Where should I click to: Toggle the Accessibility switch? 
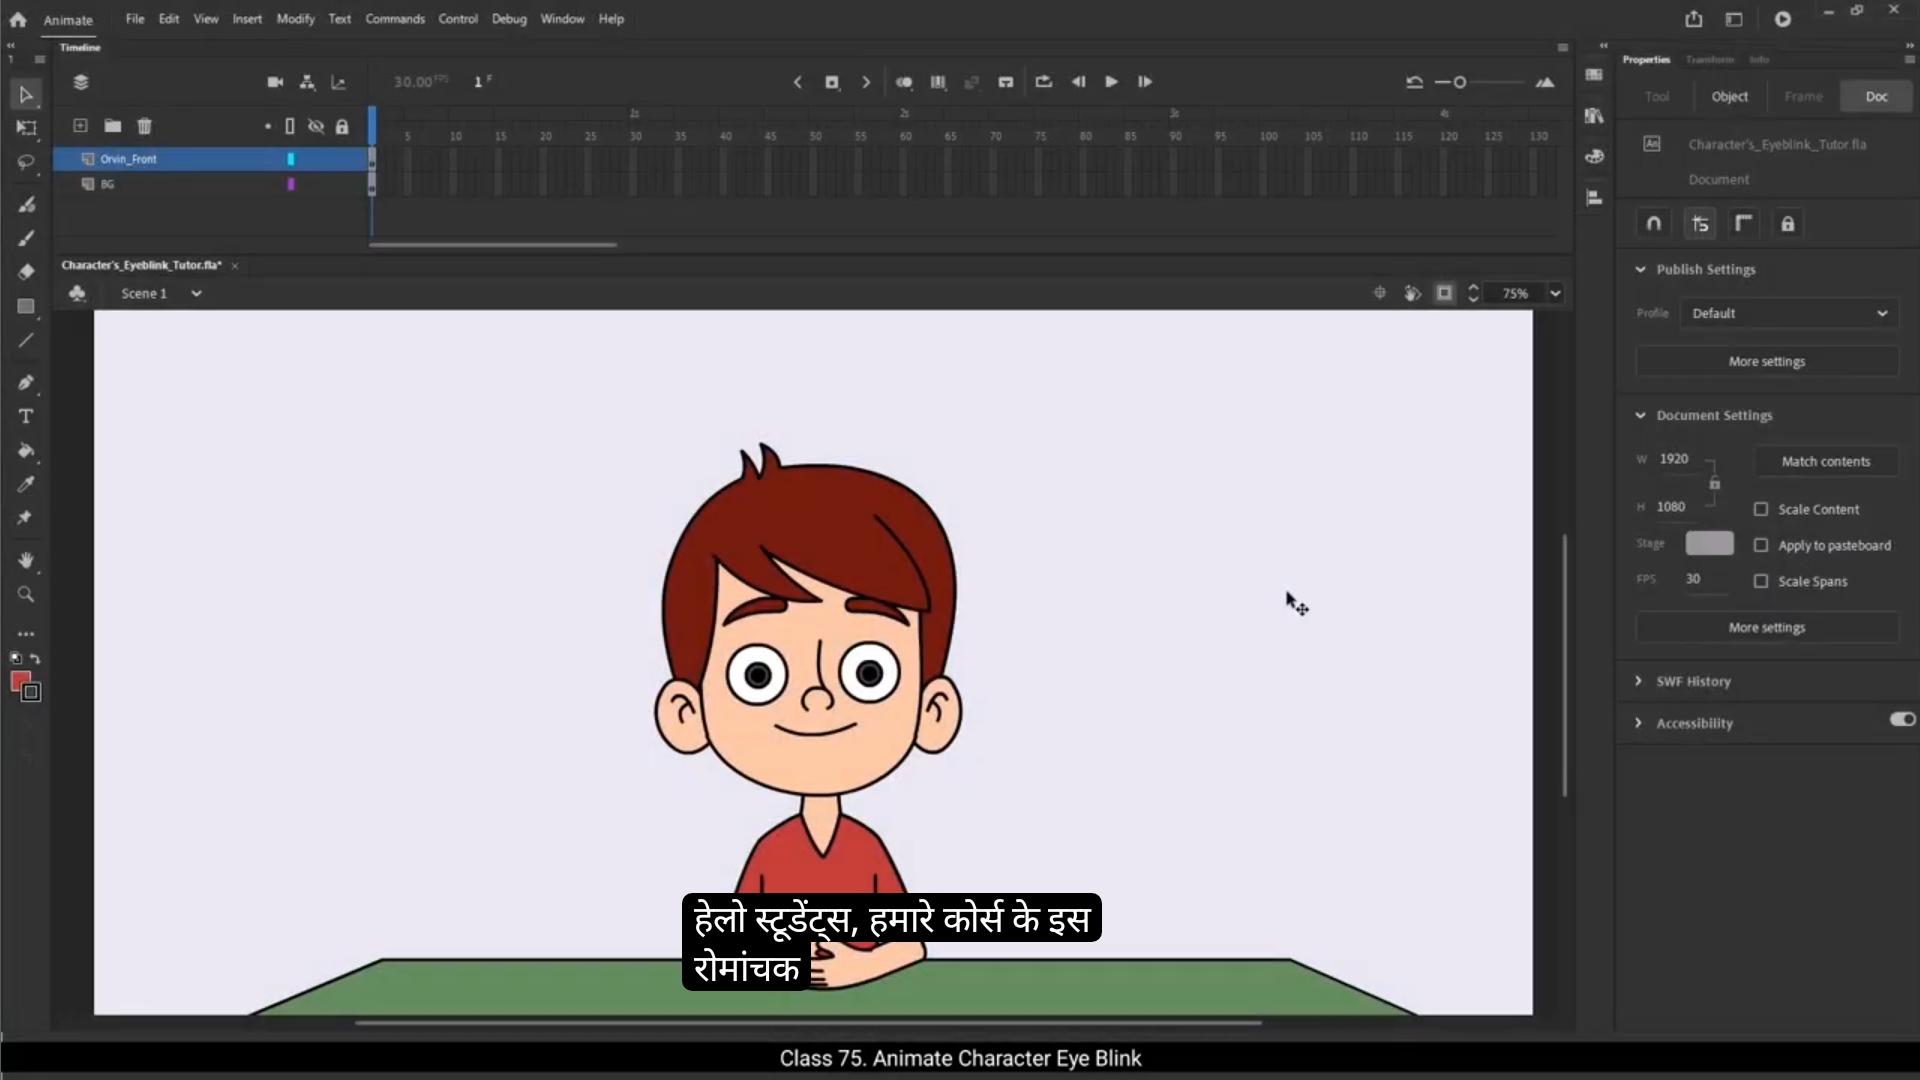[1902, 719]
